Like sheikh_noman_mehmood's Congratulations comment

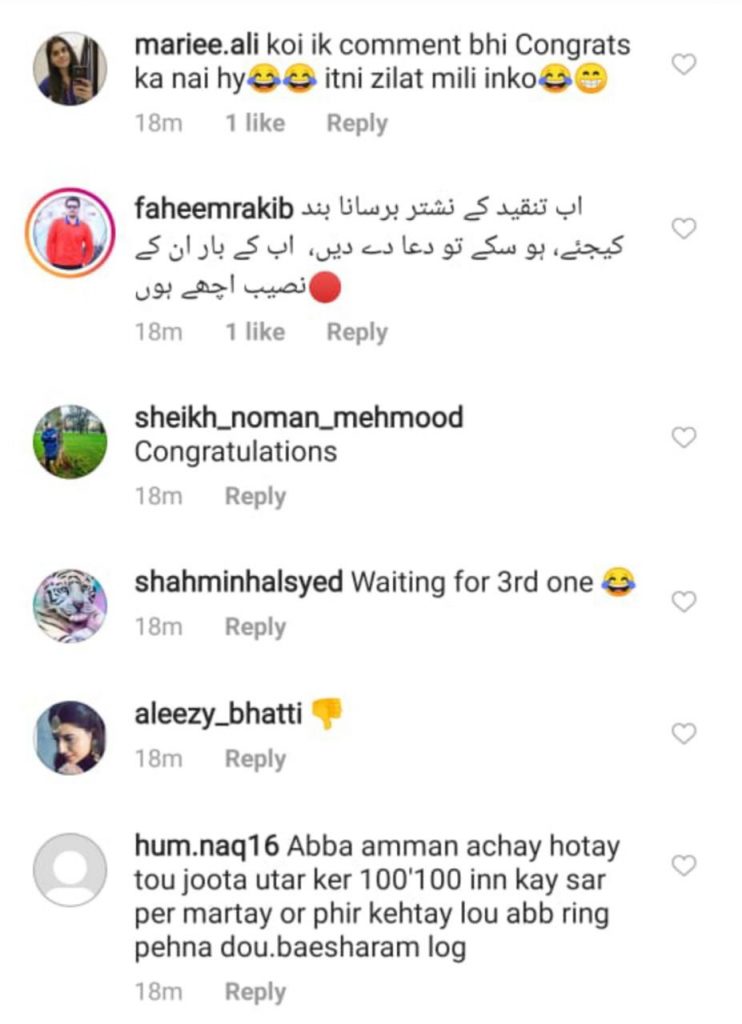(x=684, y=437)
